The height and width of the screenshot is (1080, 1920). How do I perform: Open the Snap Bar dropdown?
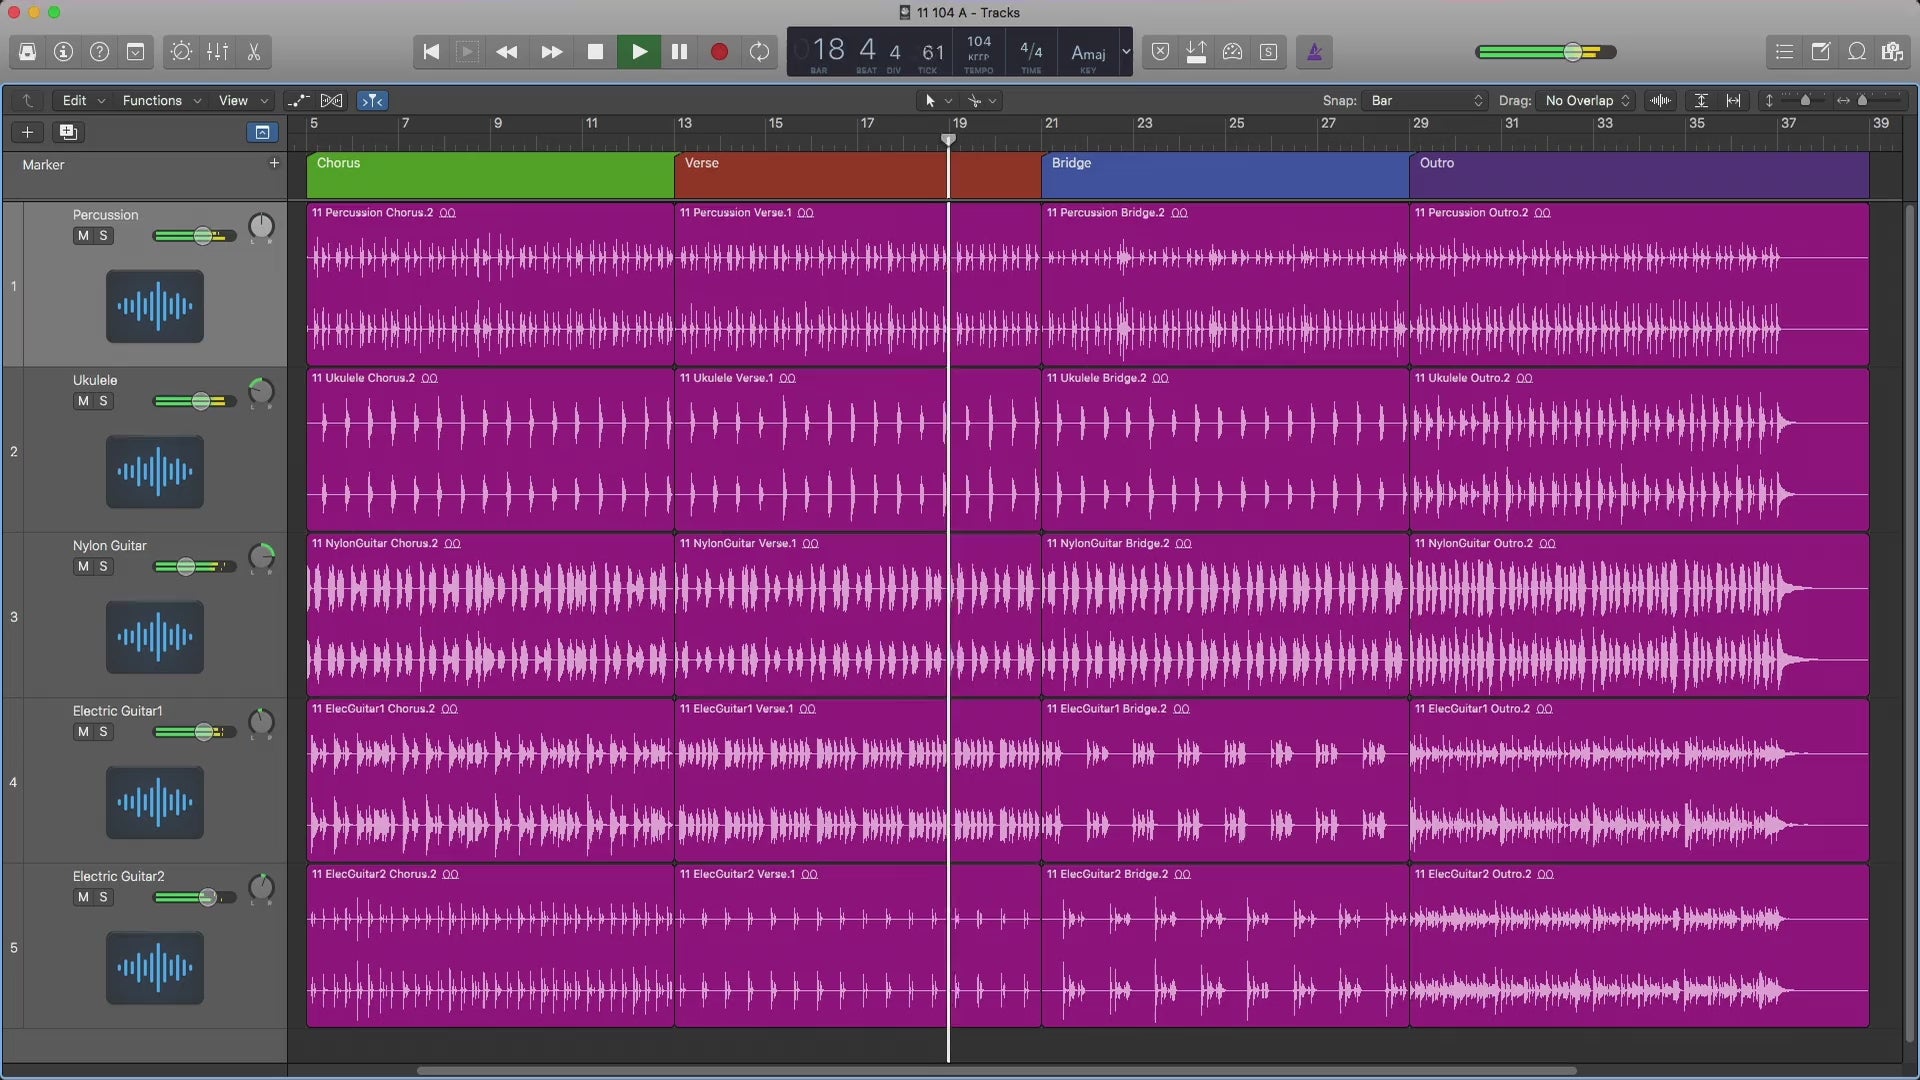pos(1426,101)
